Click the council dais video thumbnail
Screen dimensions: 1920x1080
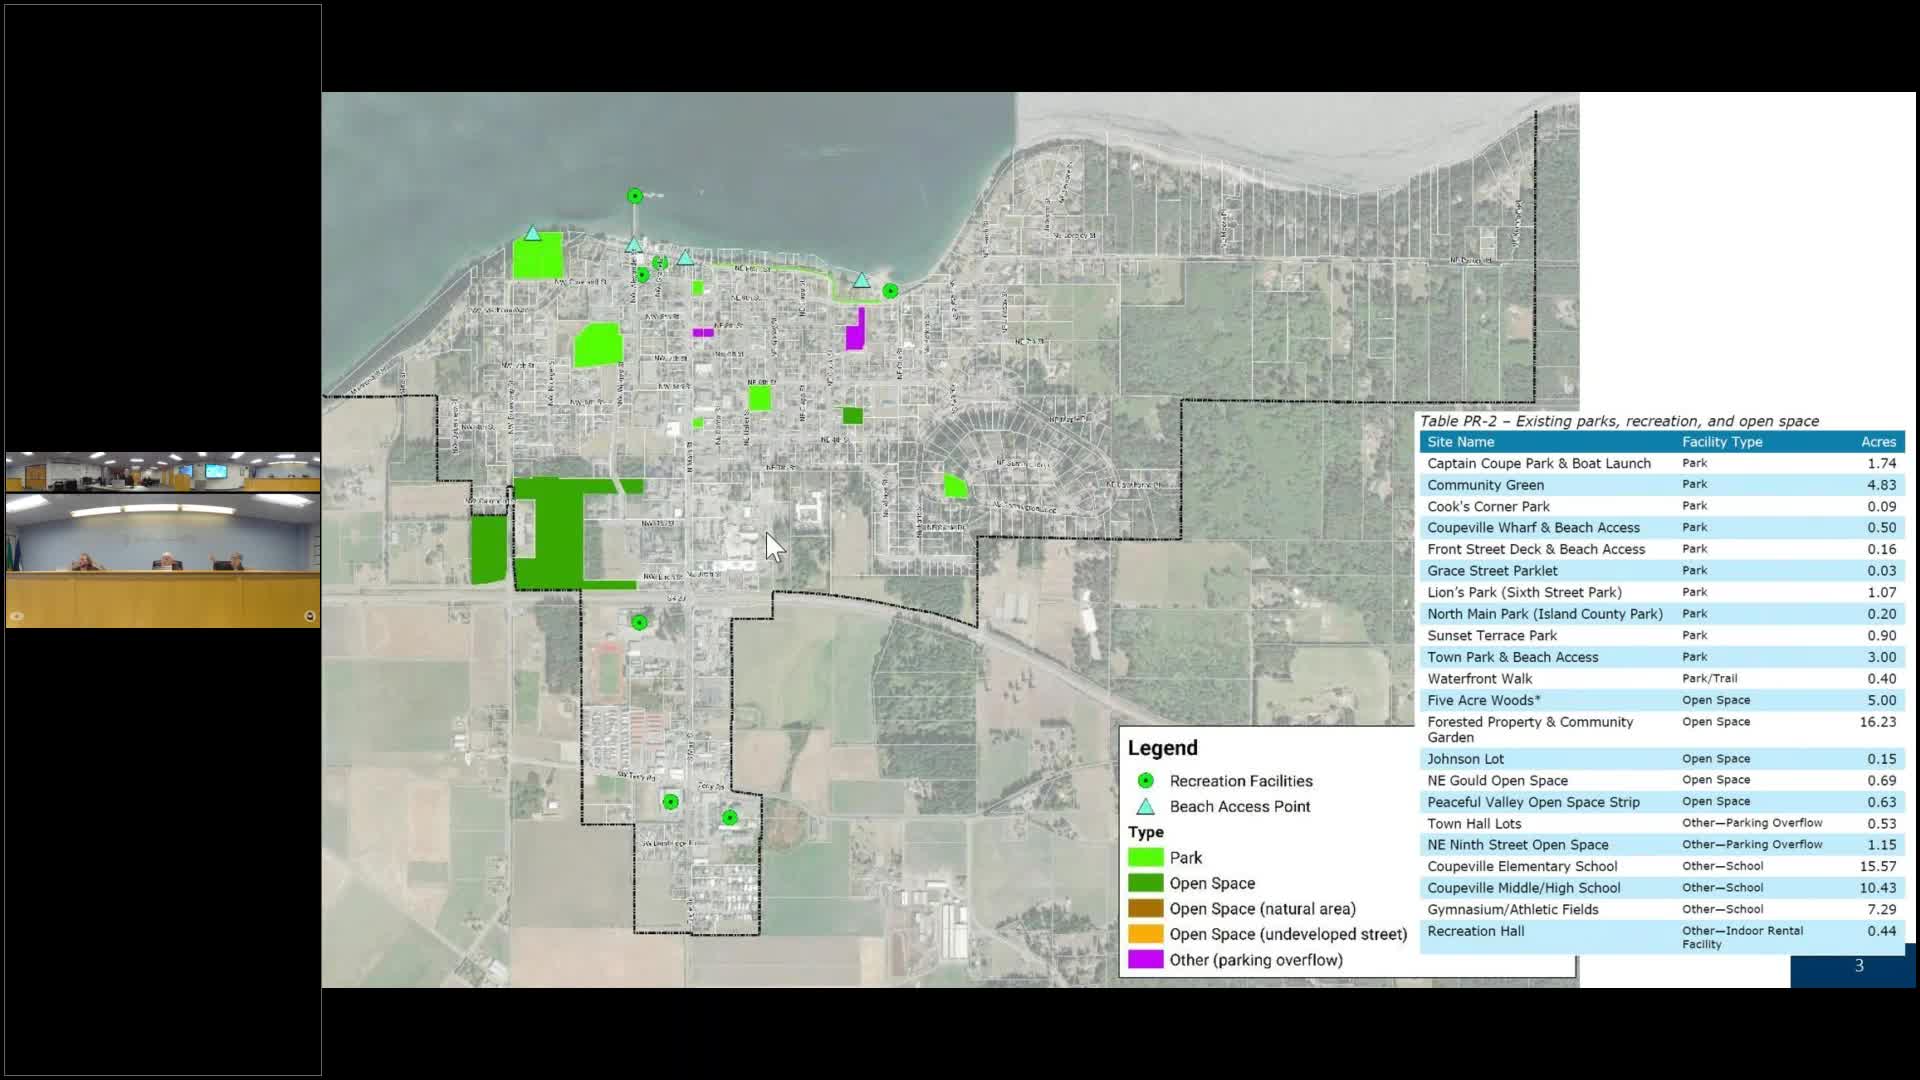point(163,560)
